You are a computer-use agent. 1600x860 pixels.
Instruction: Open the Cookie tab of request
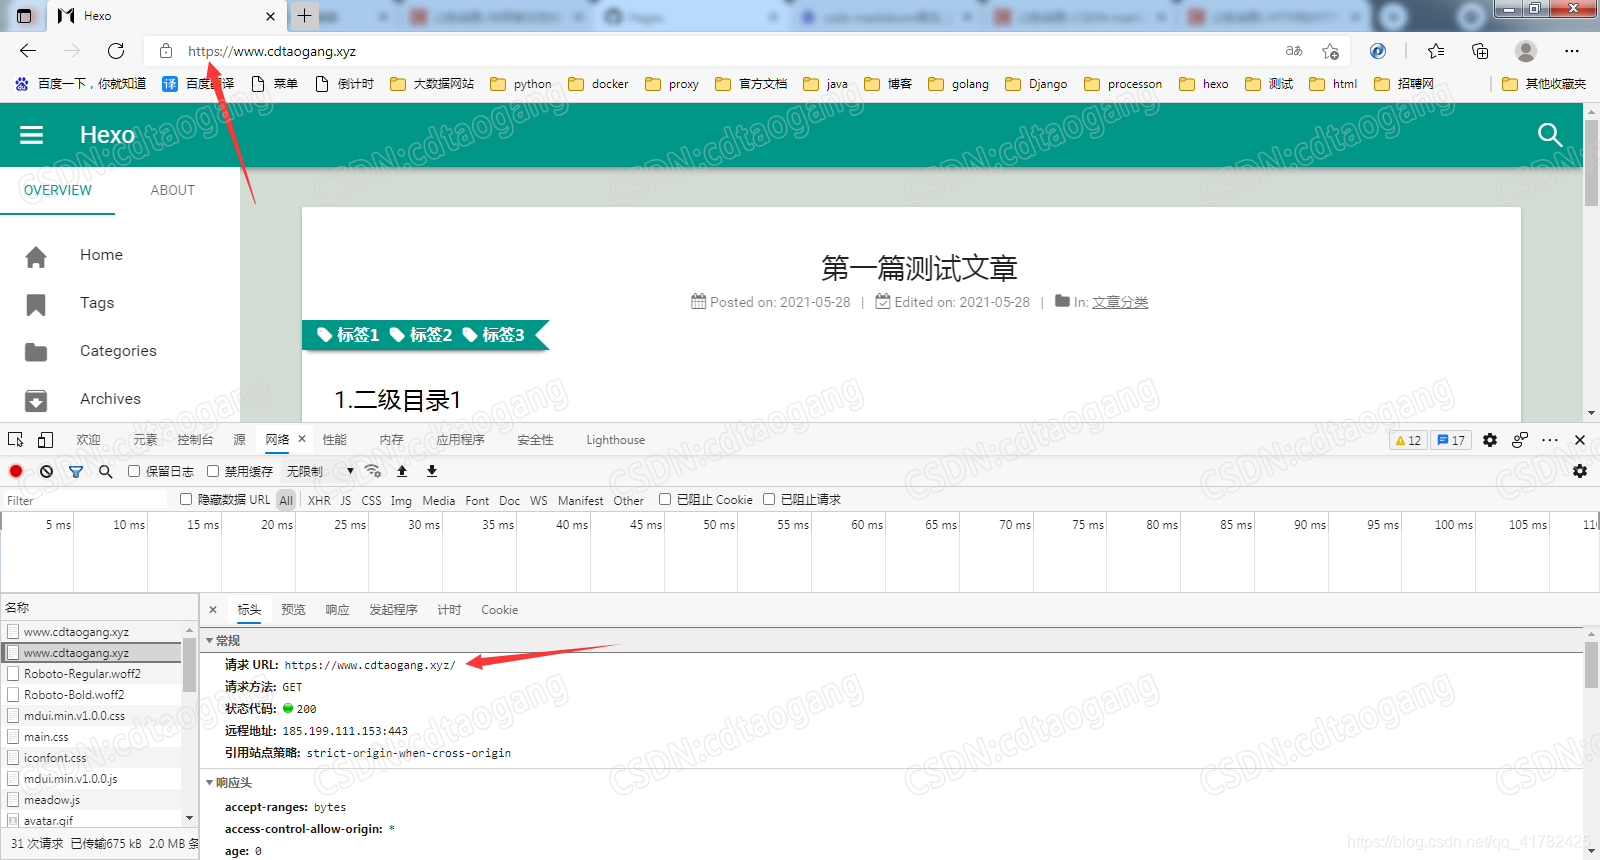coord(499,610)
